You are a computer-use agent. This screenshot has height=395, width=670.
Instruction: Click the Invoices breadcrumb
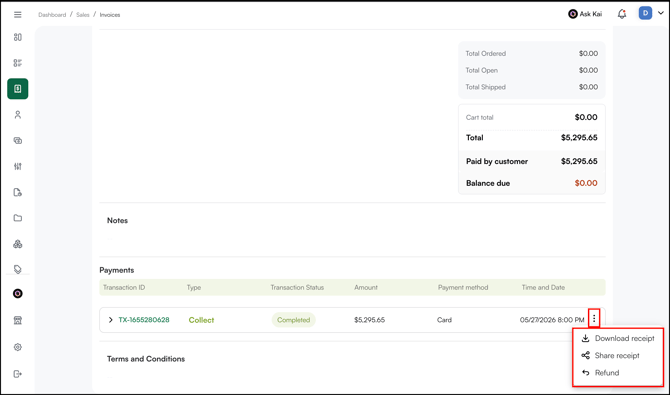[x=110, y=15]
